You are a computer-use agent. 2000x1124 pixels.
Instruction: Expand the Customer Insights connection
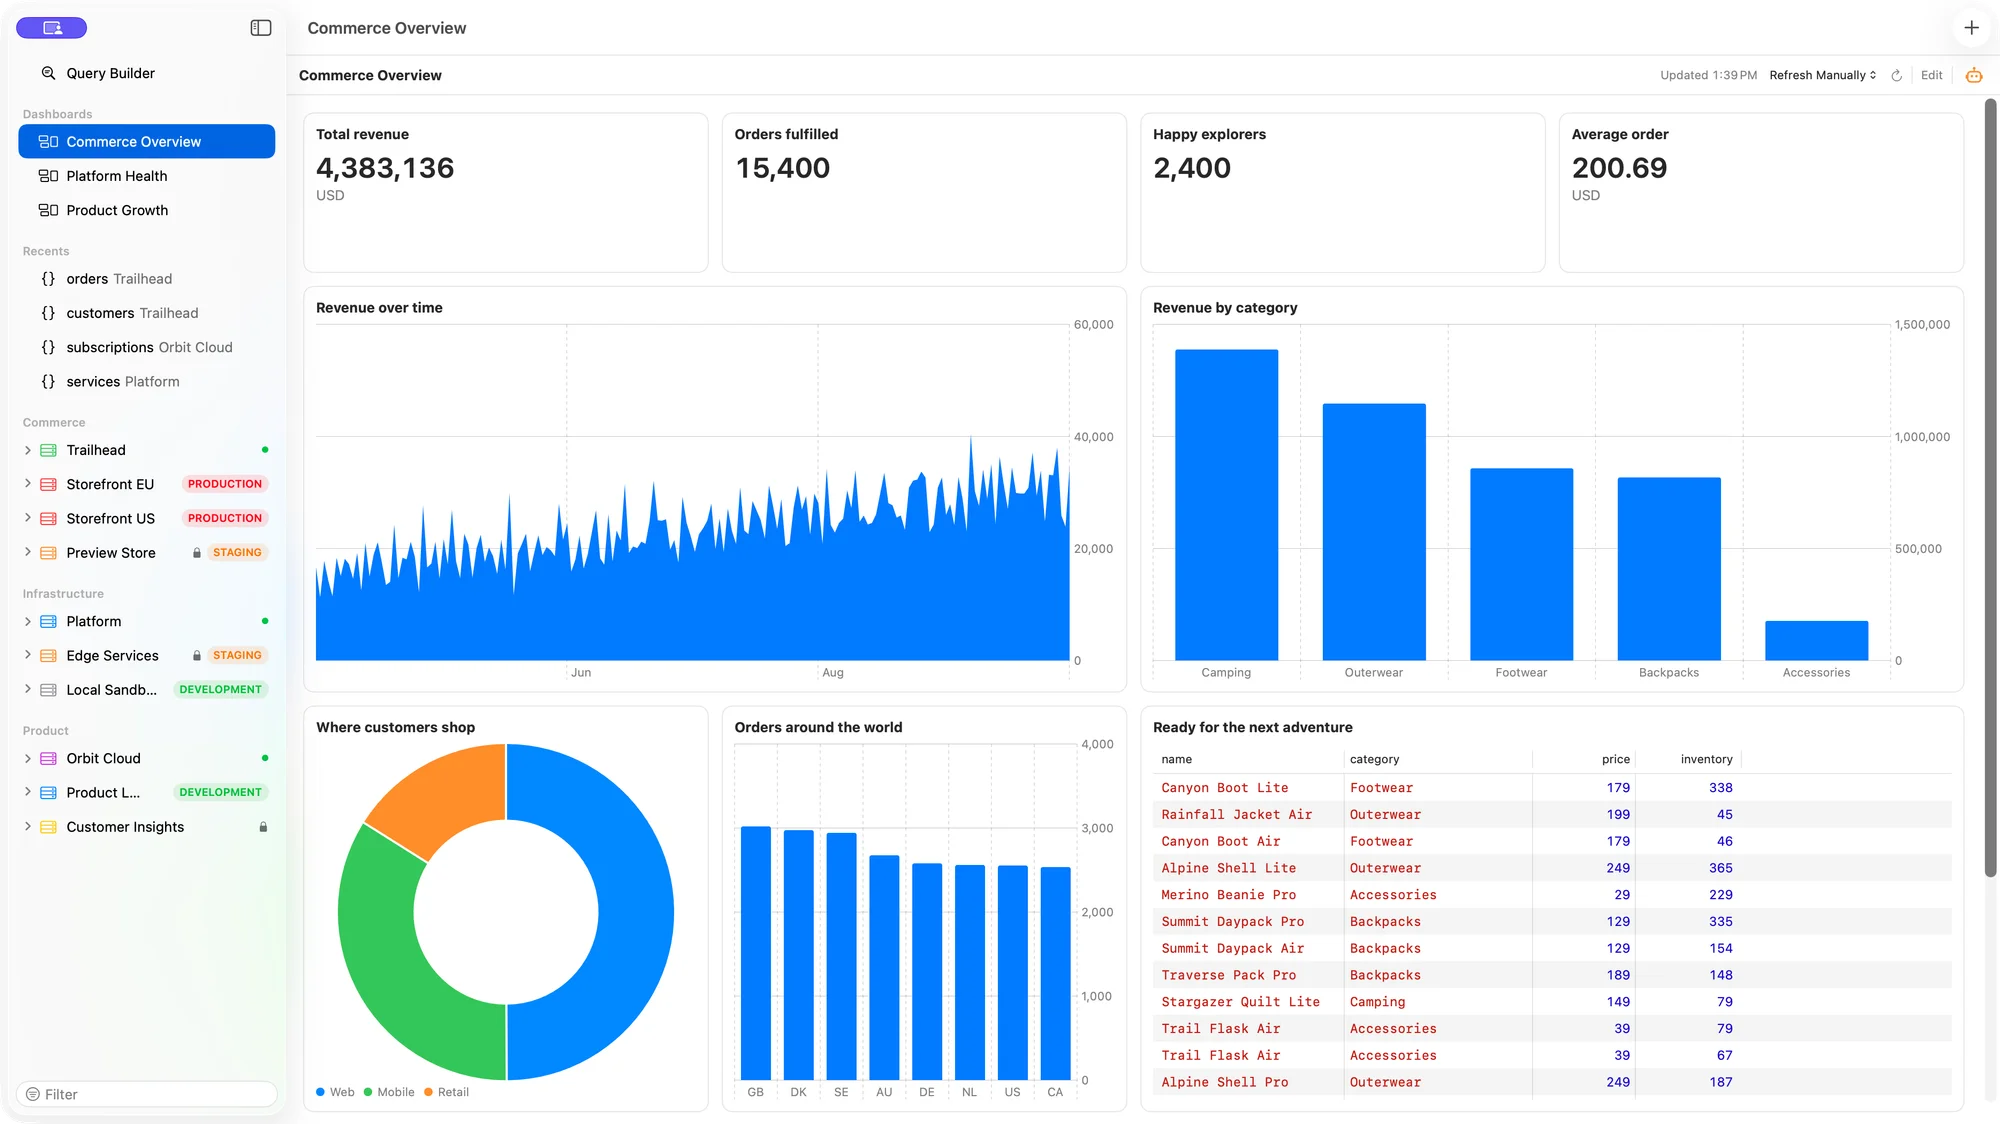click(x=27, y=826)
